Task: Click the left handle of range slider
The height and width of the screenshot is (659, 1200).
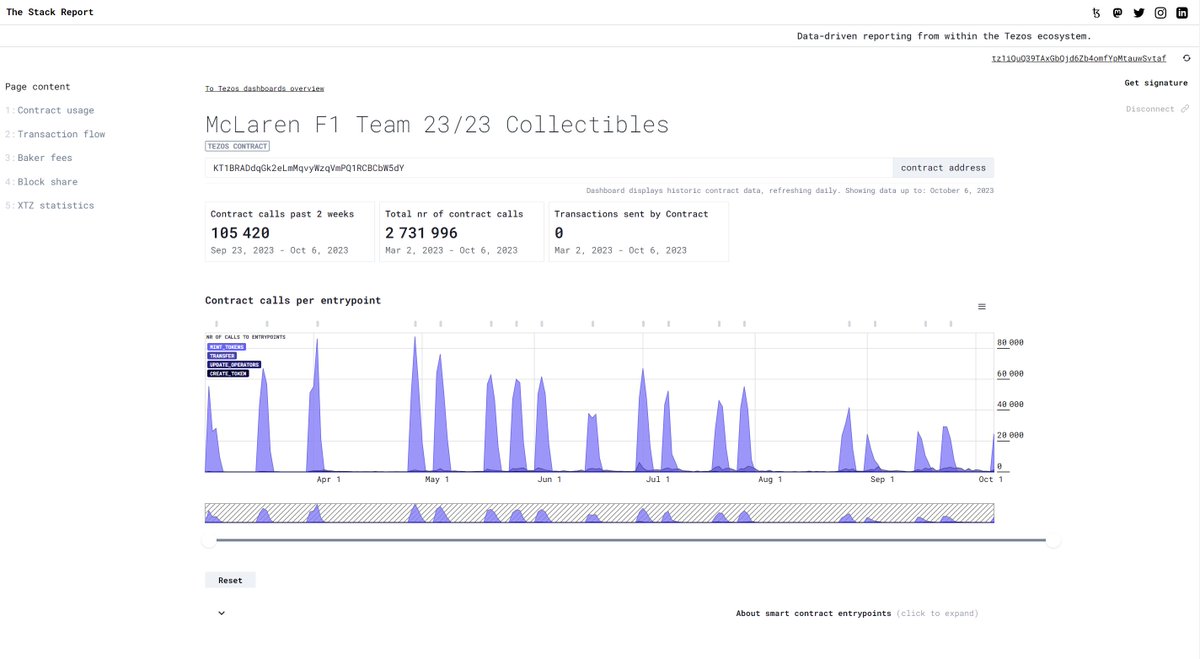Action: coord(209,541)
